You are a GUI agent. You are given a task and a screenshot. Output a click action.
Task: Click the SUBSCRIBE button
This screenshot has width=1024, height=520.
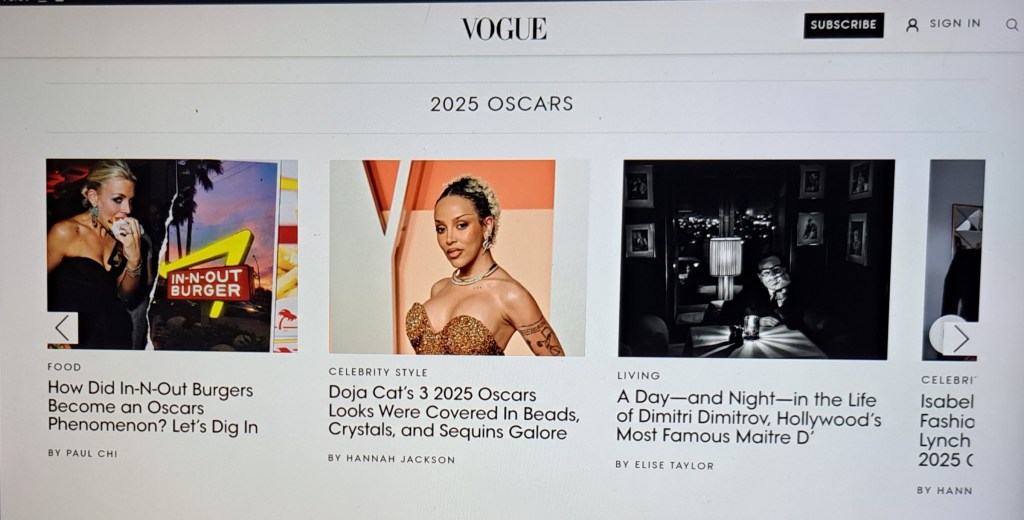coord(844,25)
